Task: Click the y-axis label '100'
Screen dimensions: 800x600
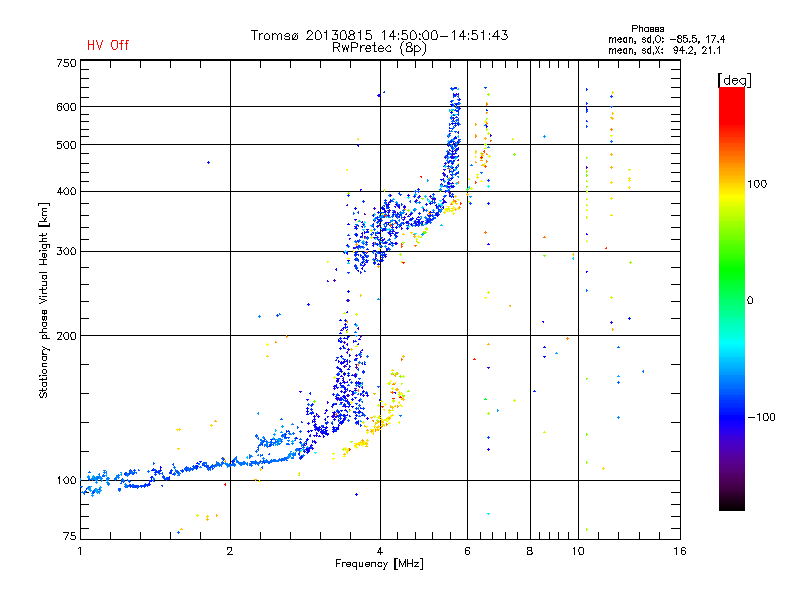Action: [66, 481]
